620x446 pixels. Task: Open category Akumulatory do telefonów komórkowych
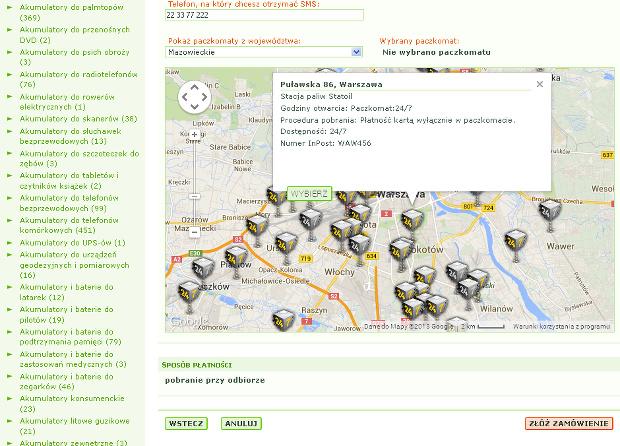point(69,225)
